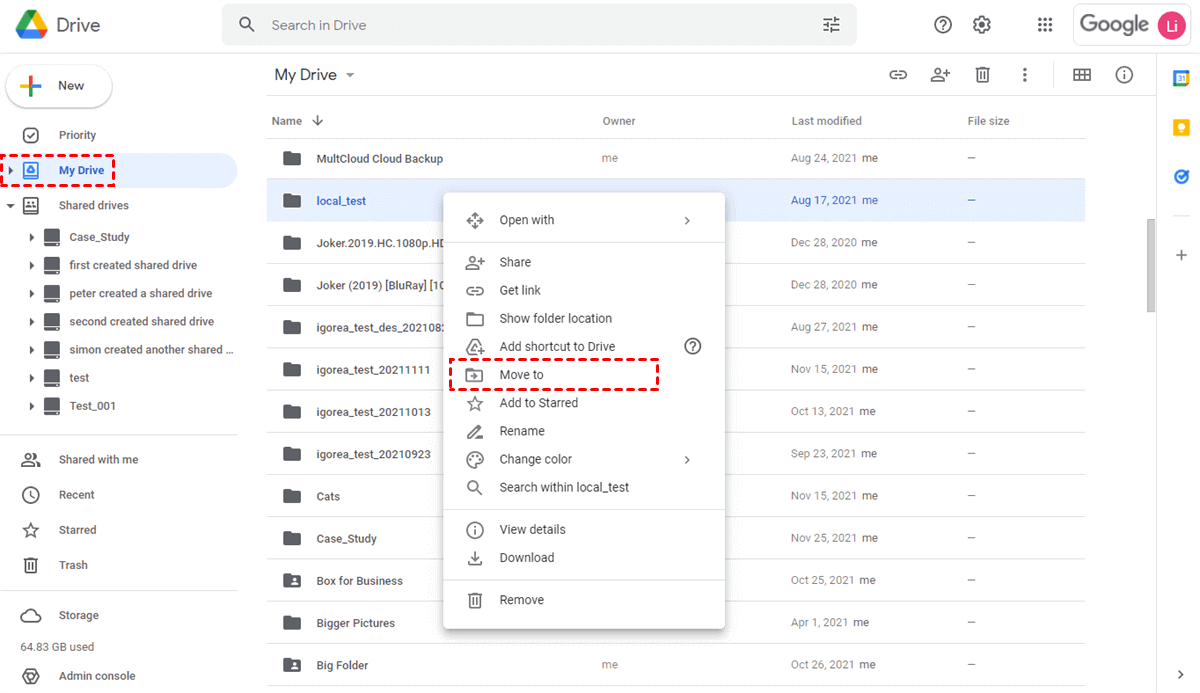Open the Support help icon
This screenshot has width=1200, height=693.
[942, 25]
